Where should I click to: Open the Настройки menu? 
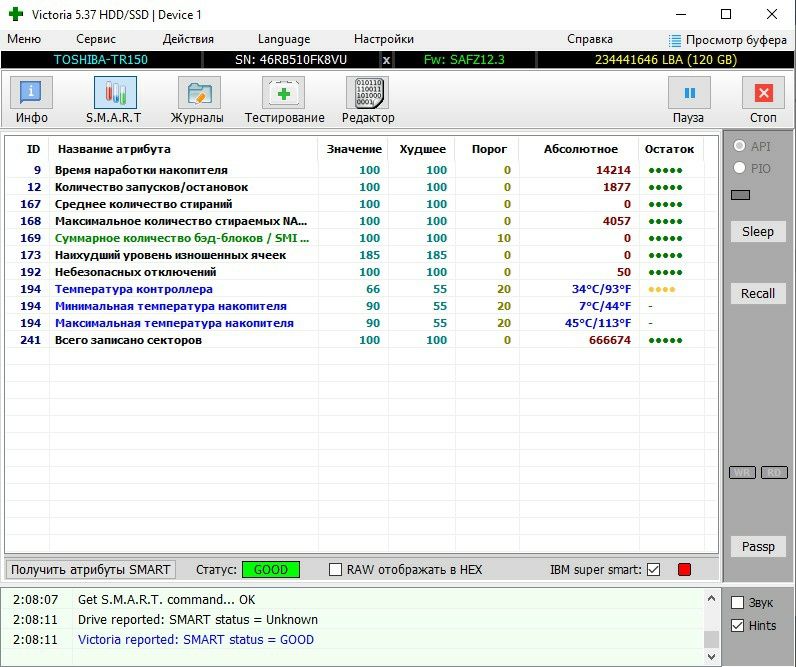tap(384, 39)
